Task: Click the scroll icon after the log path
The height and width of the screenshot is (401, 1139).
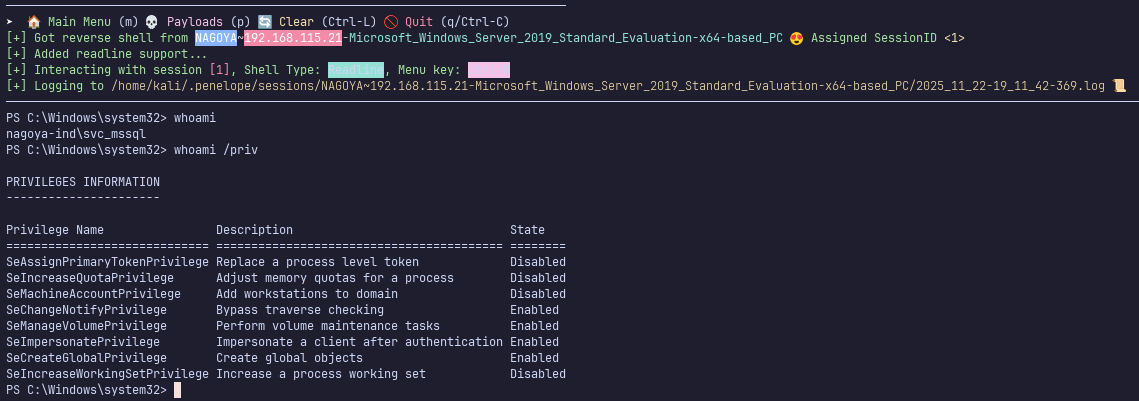Action: [1119, 86]
